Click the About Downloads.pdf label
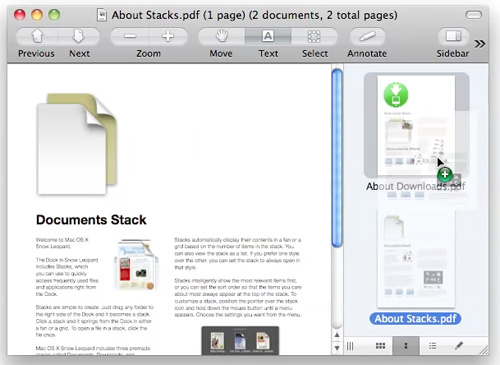Image resolution: width=500 pixels, height=365 pixels. pyautogui.click(x=415, y=186)
